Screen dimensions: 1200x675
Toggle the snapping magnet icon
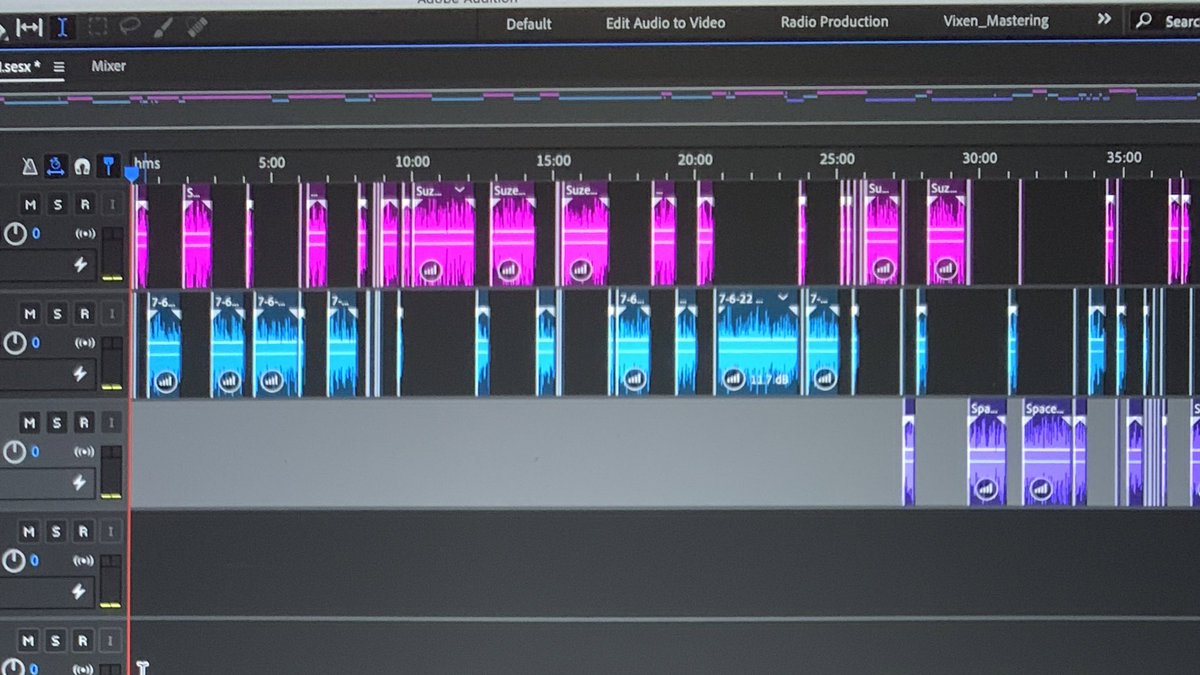click(x=82, y=166)
